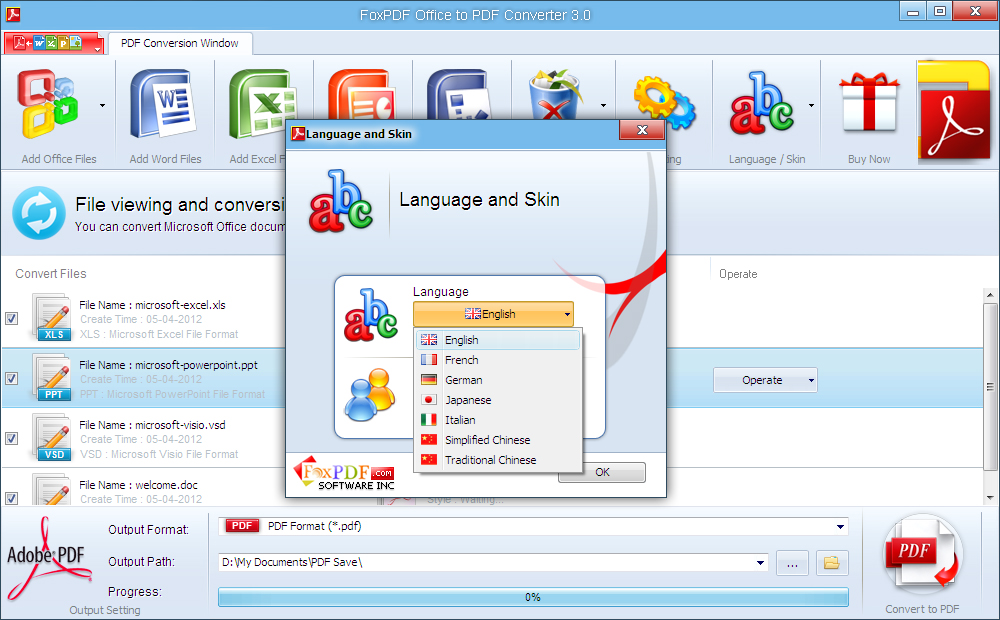Viewport: 1000px width, 620px height.
Task: Select French from the language list
Action: click(x=498, y=360)
